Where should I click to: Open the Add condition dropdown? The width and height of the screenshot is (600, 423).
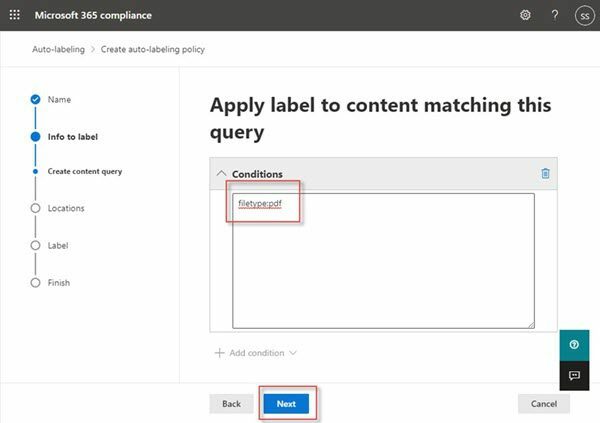tap(256, 353)
